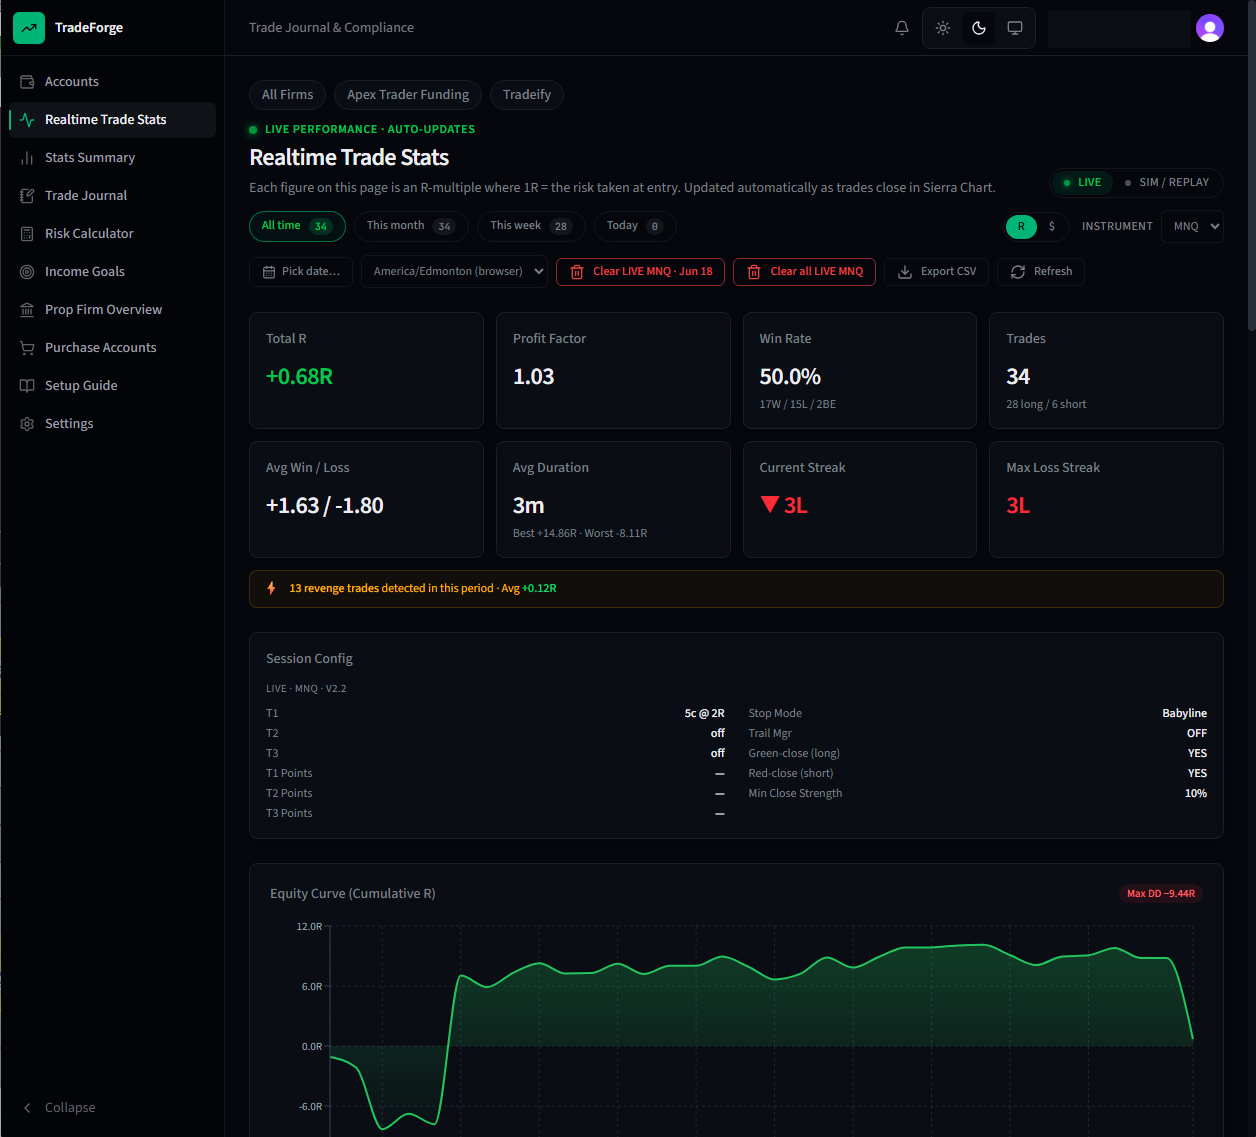Click the Trade Journal notebook icon
The width and height of the screenshot is (1256, 1137).
pyautogui.click(x=27, y=196)
